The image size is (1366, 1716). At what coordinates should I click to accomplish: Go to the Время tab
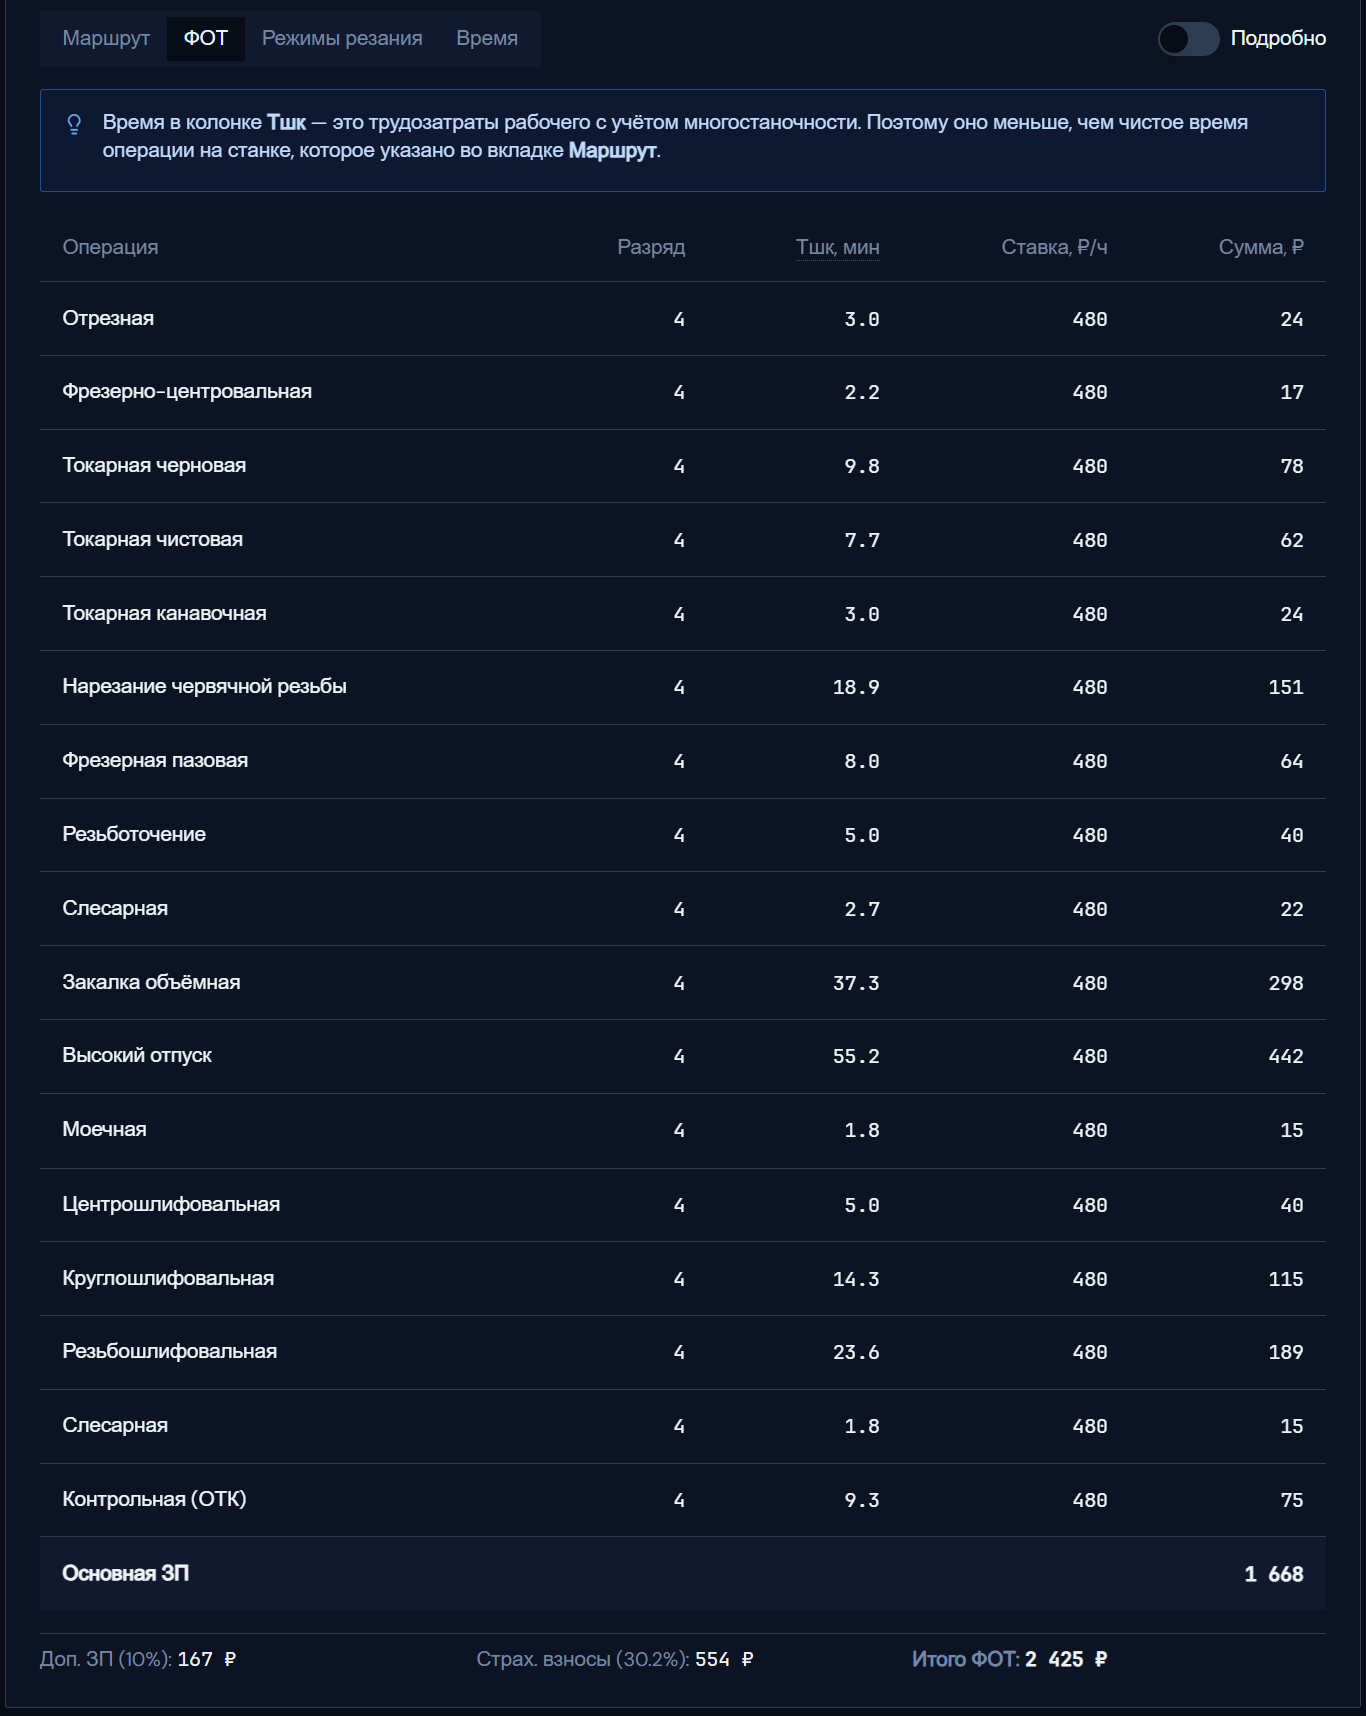[x=487, y=39]
